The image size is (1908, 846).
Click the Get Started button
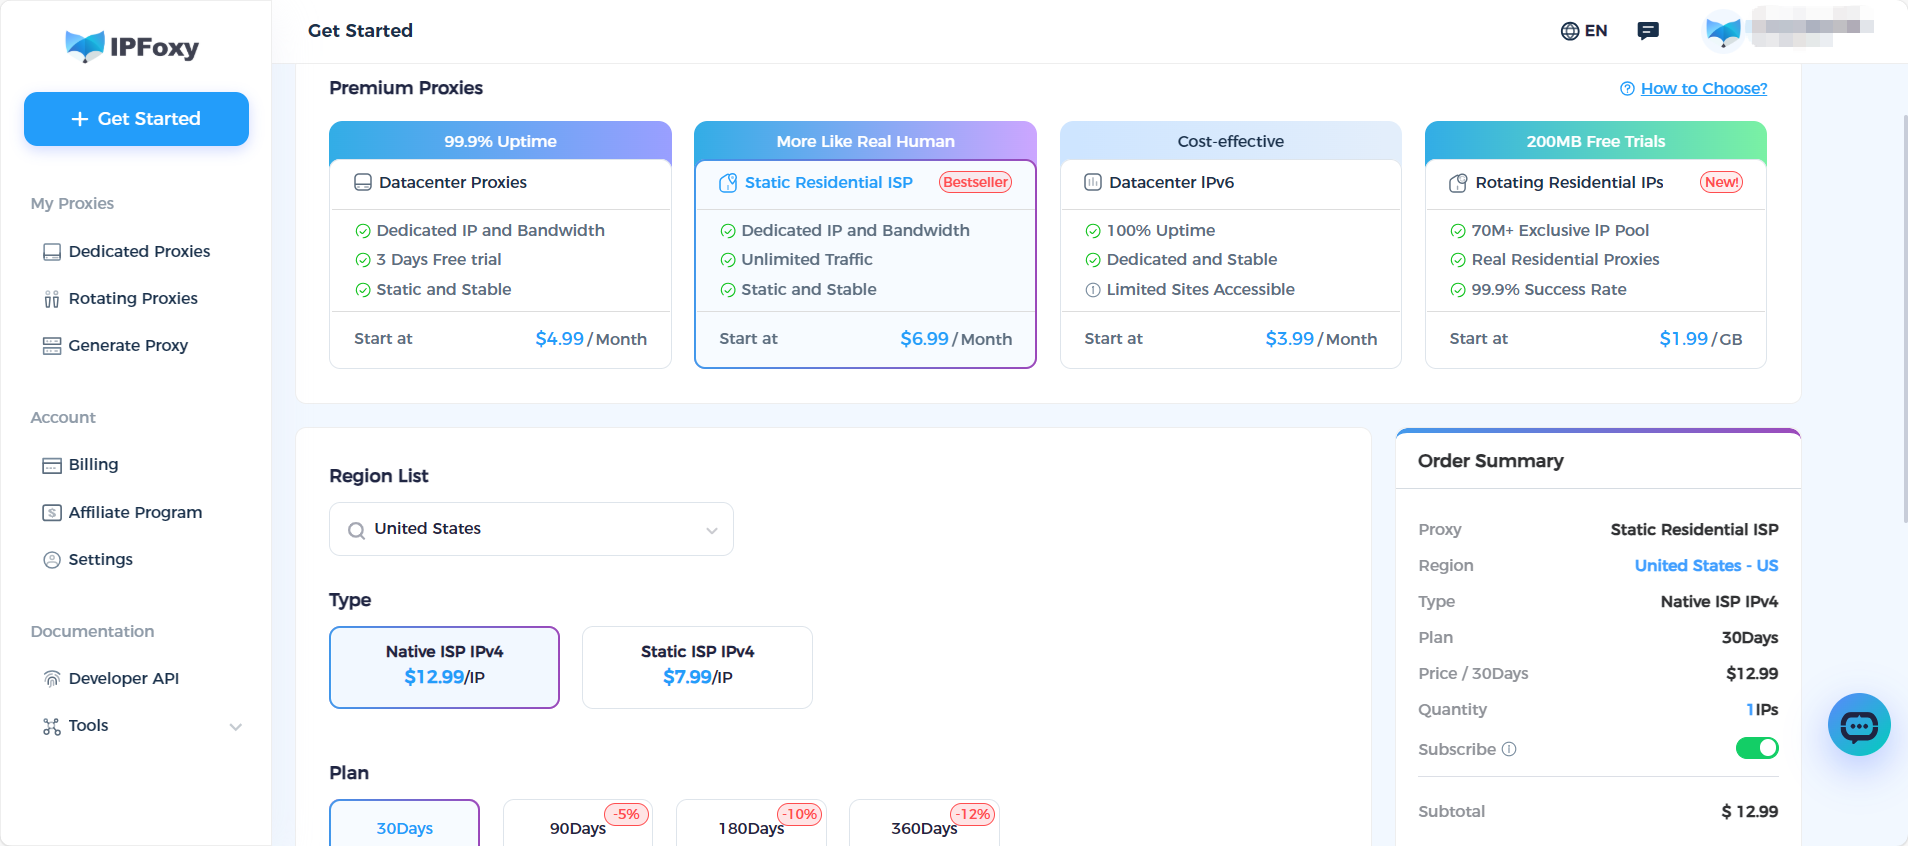point(136,119)
